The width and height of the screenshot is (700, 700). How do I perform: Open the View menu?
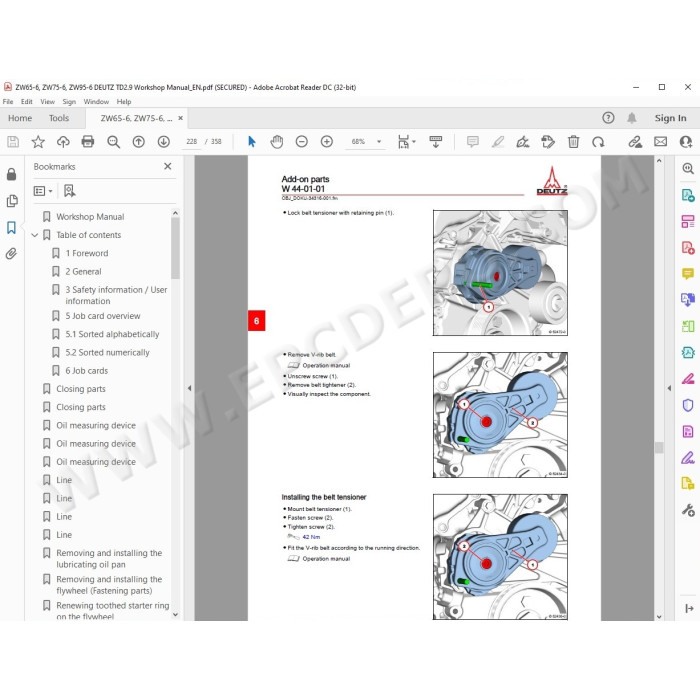tap(47, 102)
